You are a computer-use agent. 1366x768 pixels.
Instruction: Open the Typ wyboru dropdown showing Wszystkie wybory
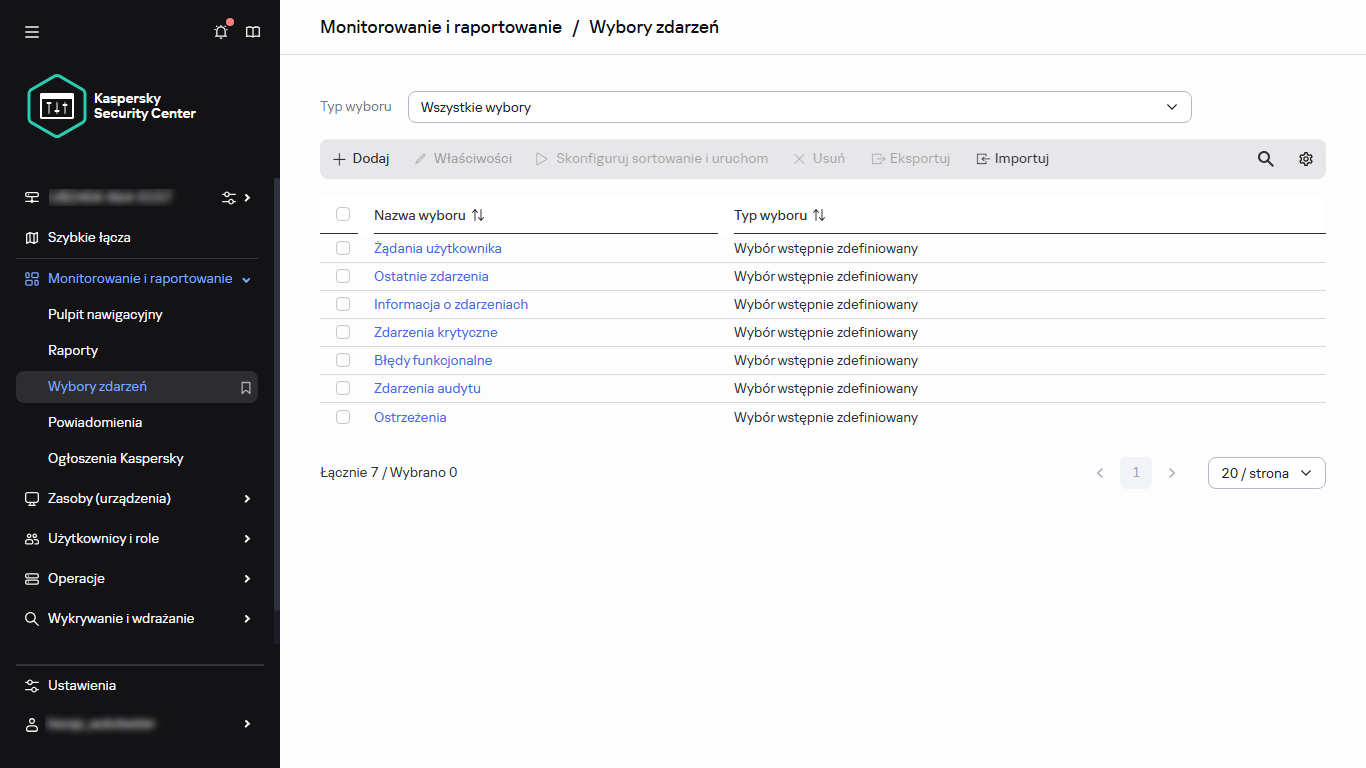[x=798, y=106]
